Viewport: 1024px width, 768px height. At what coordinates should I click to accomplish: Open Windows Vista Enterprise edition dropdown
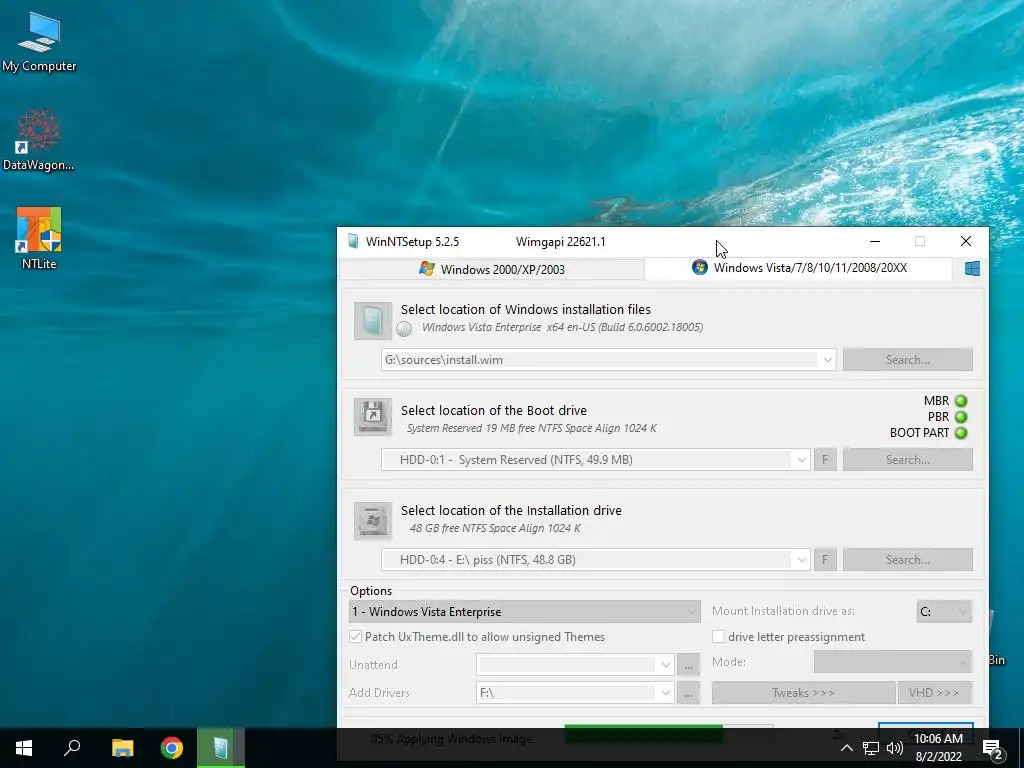click(x=524, y=612)
